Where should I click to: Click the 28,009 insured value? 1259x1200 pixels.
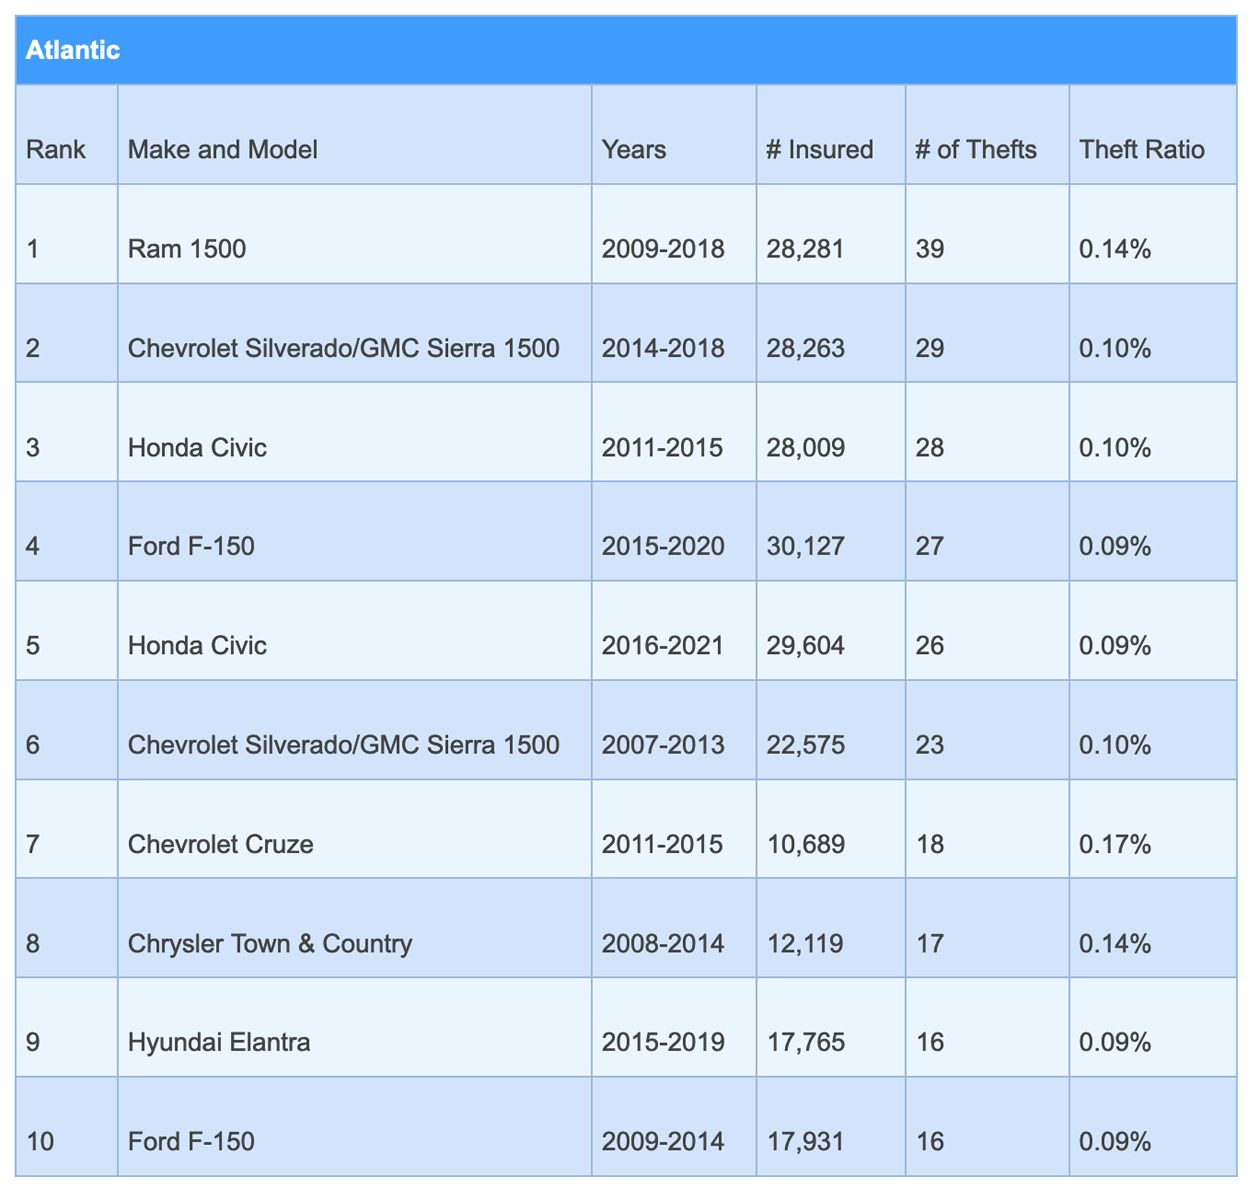pos(806,447)
